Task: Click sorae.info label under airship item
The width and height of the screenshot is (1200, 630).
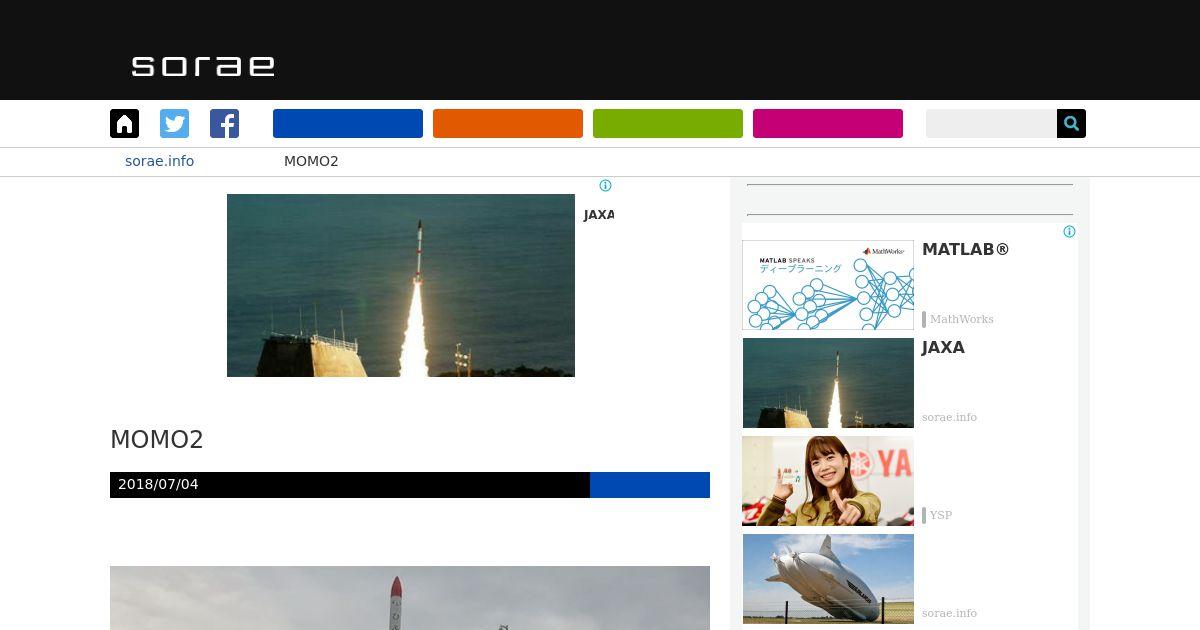Action: coord(949,613)
